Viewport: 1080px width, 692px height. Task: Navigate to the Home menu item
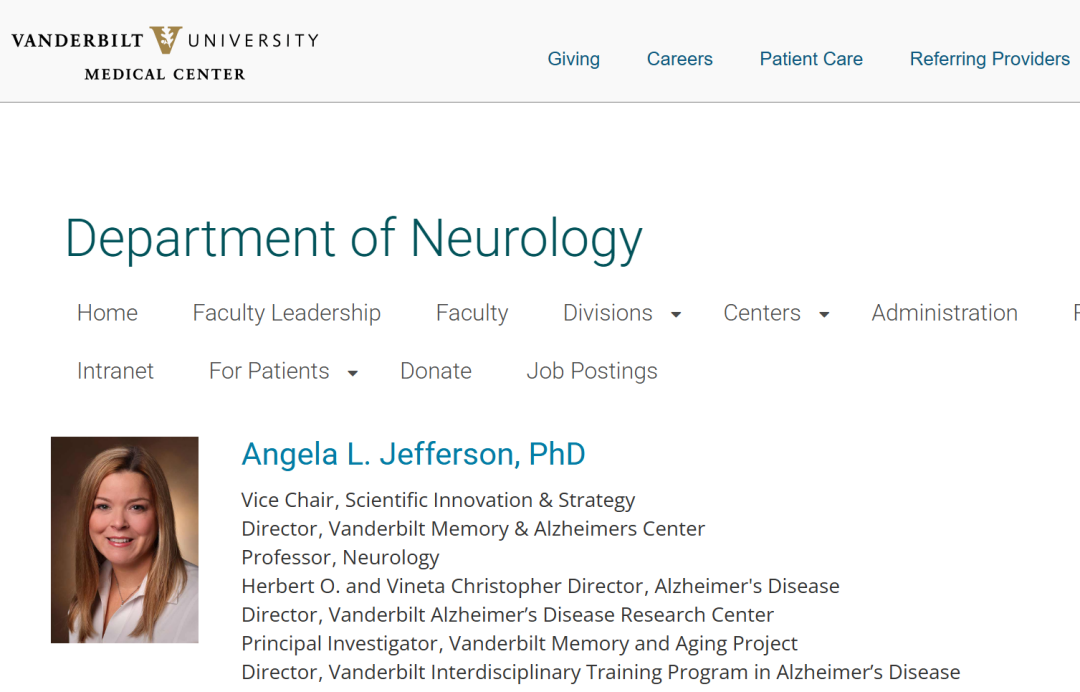tap(107, 313)
